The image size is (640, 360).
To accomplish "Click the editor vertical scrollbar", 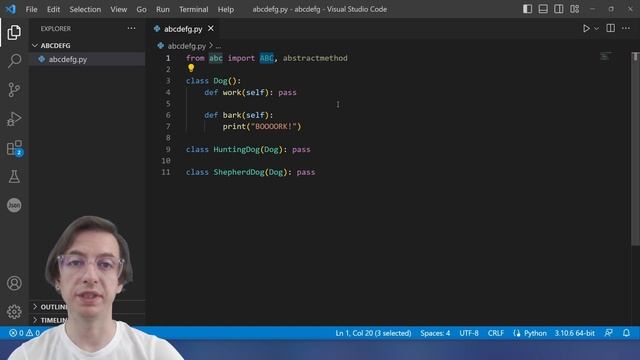I will click(635, 149).
